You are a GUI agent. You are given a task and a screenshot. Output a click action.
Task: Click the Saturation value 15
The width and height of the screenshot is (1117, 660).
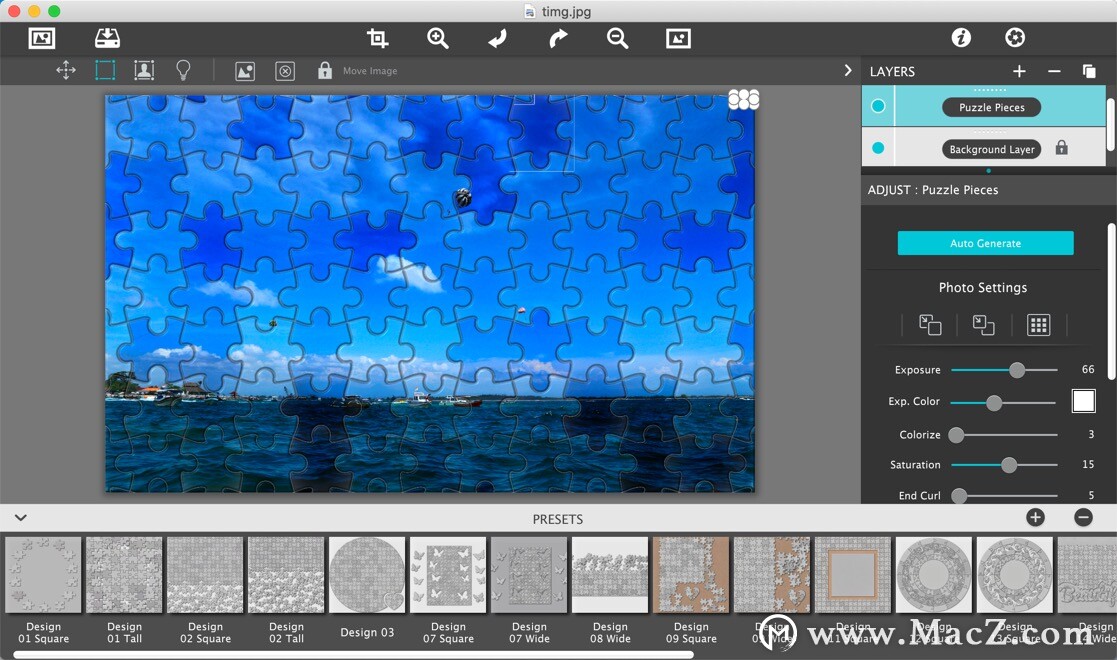pos(1088,464)
